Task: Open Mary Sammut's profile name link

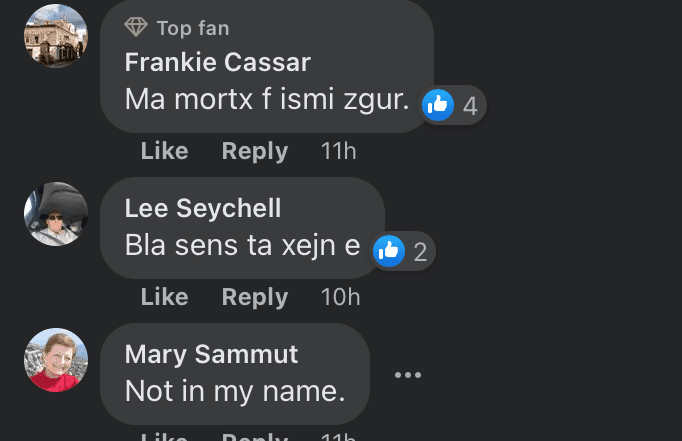Action: click(212, 354)
